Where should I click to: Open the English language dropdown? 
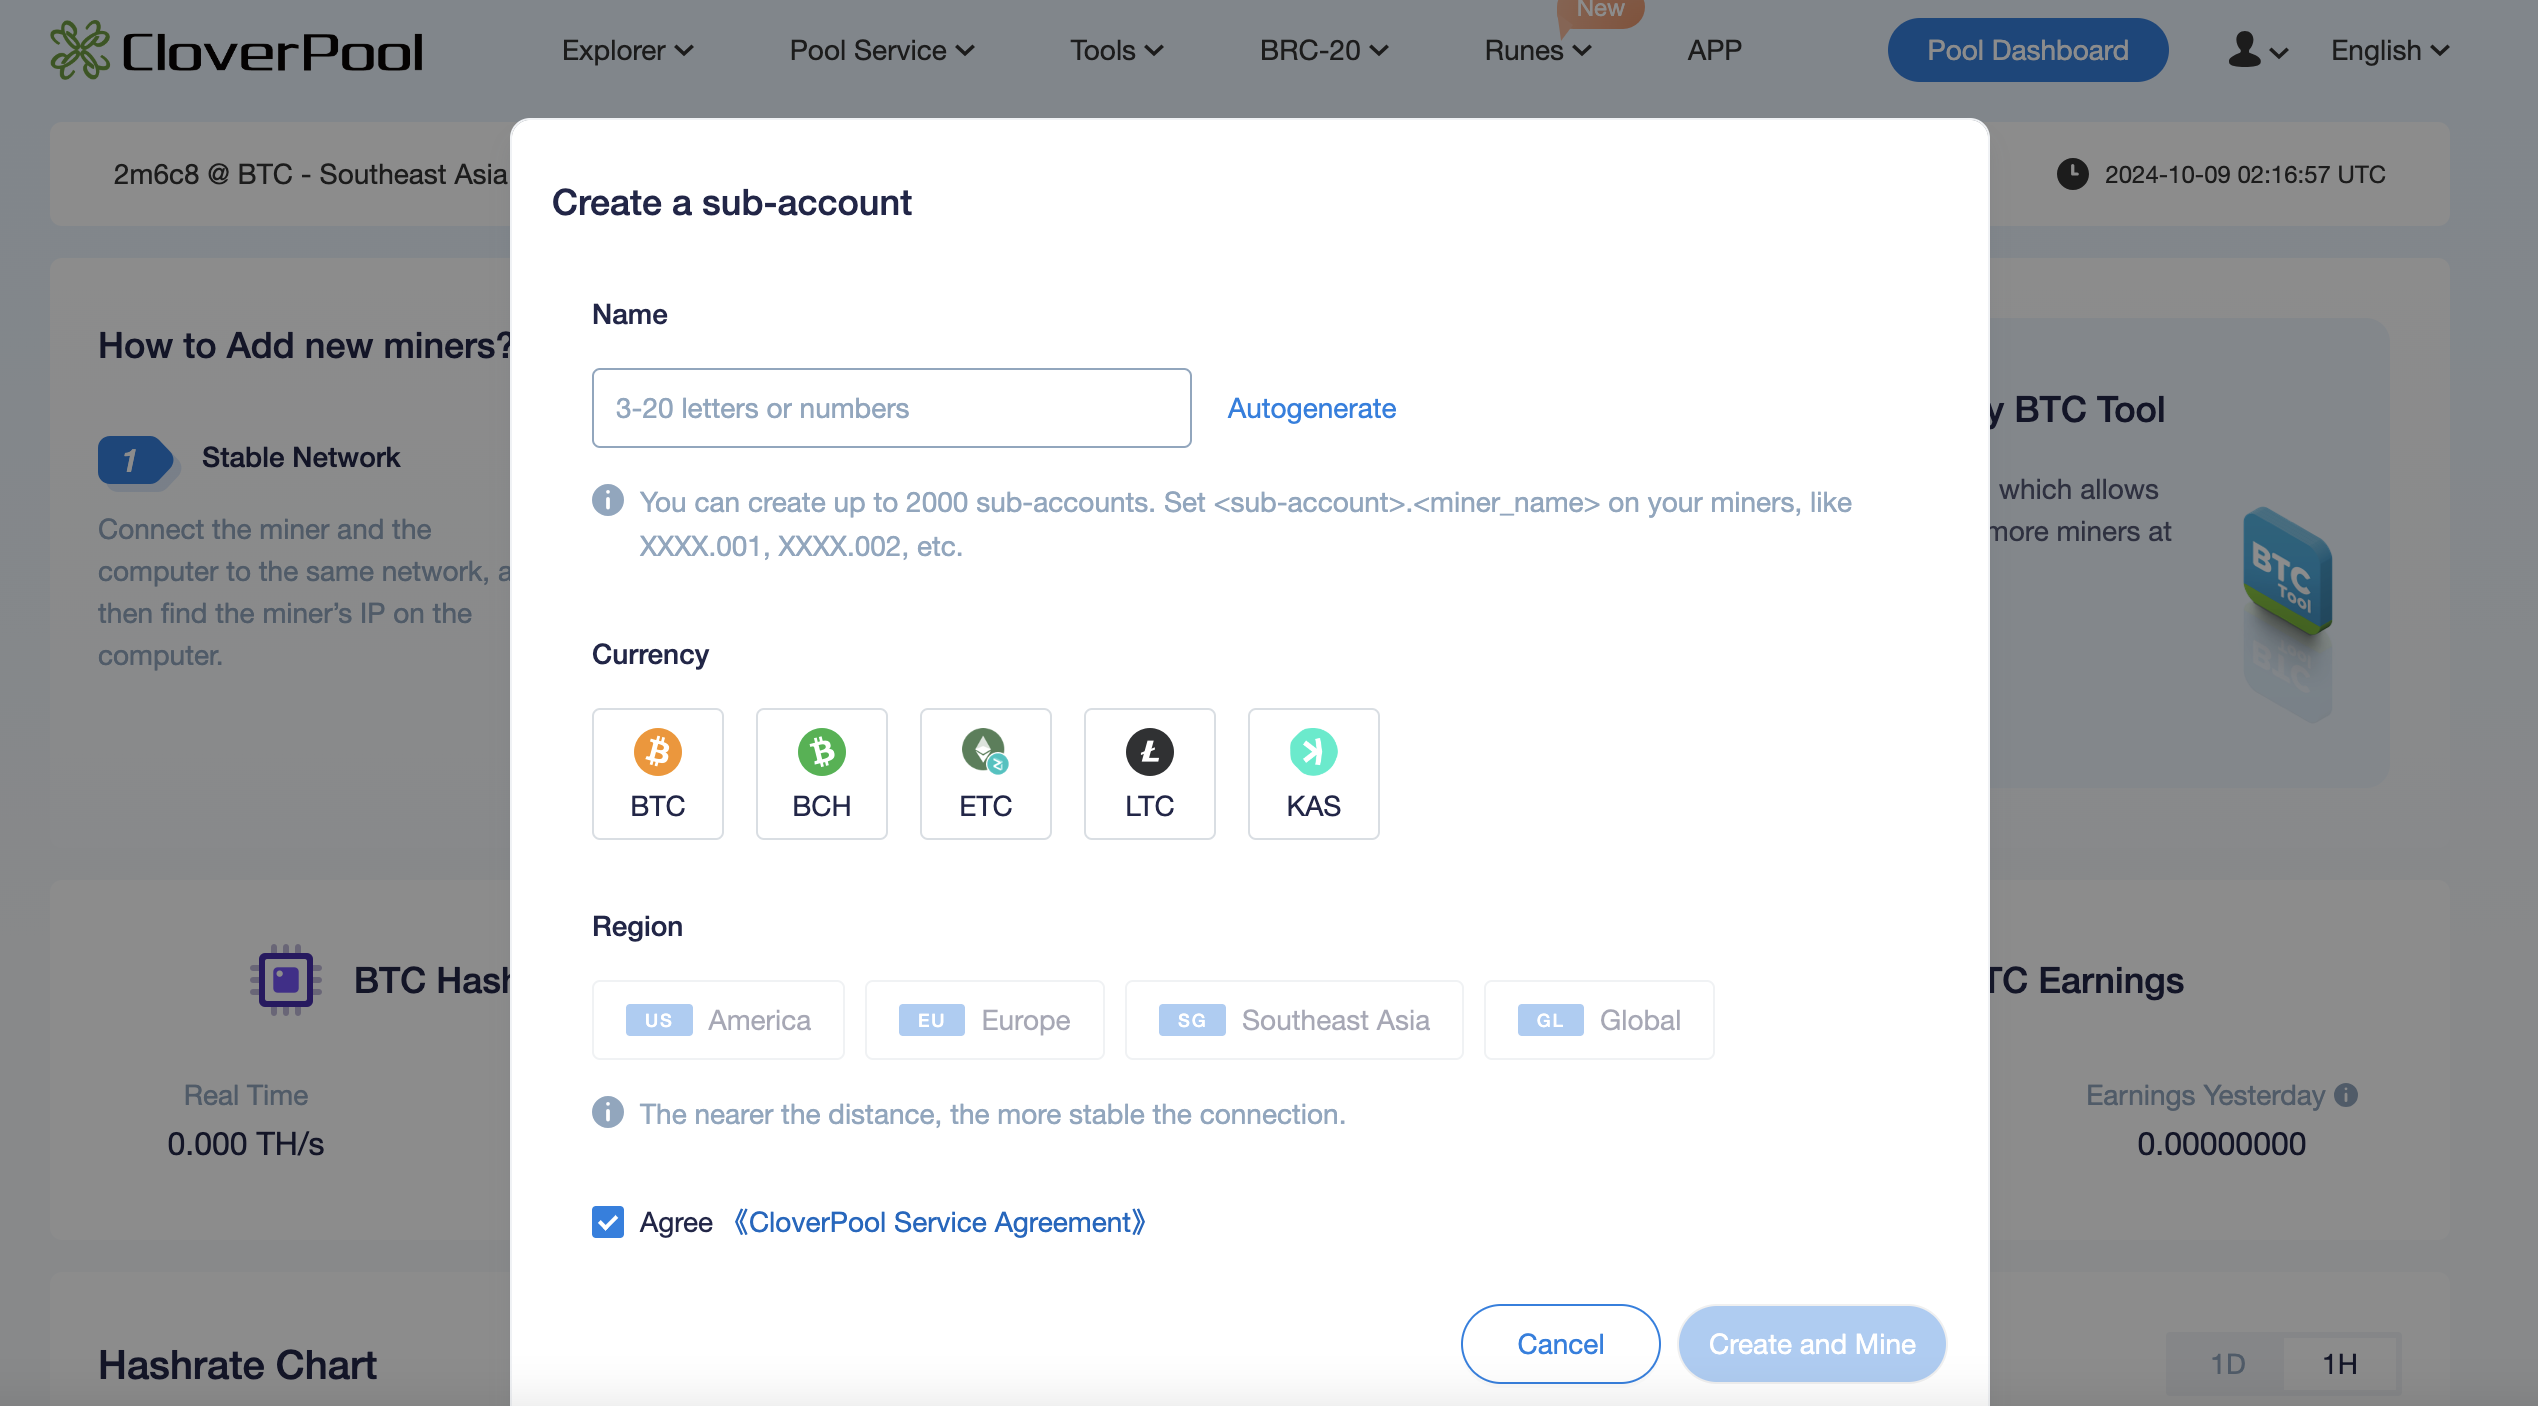point(2388,49)
